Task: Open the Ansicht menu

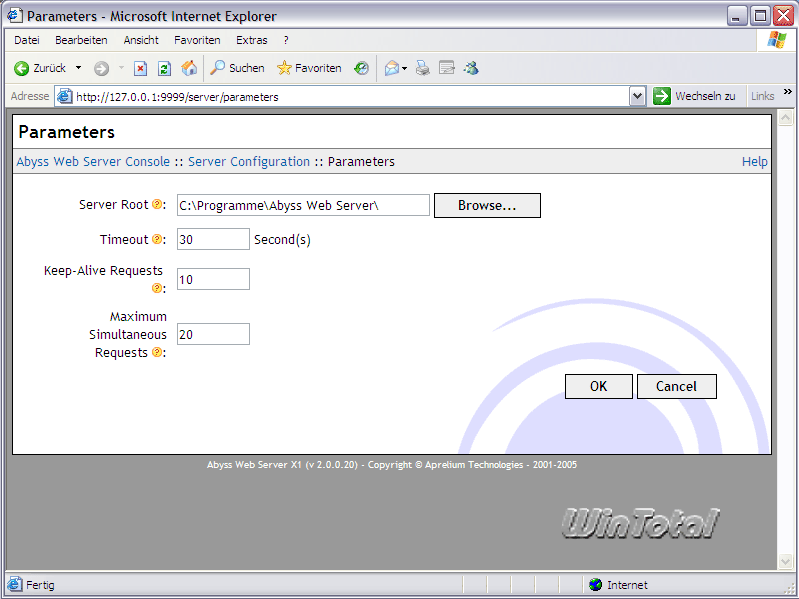Action: point(141,40)
